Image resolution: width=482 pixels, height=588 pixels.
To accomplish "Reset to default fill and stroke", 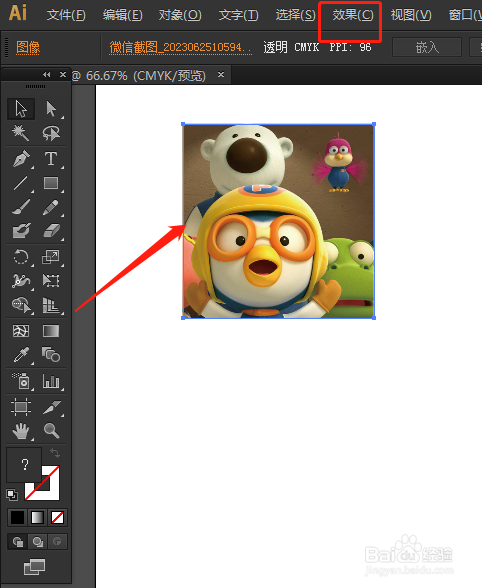I will click(x=12, y=495).
